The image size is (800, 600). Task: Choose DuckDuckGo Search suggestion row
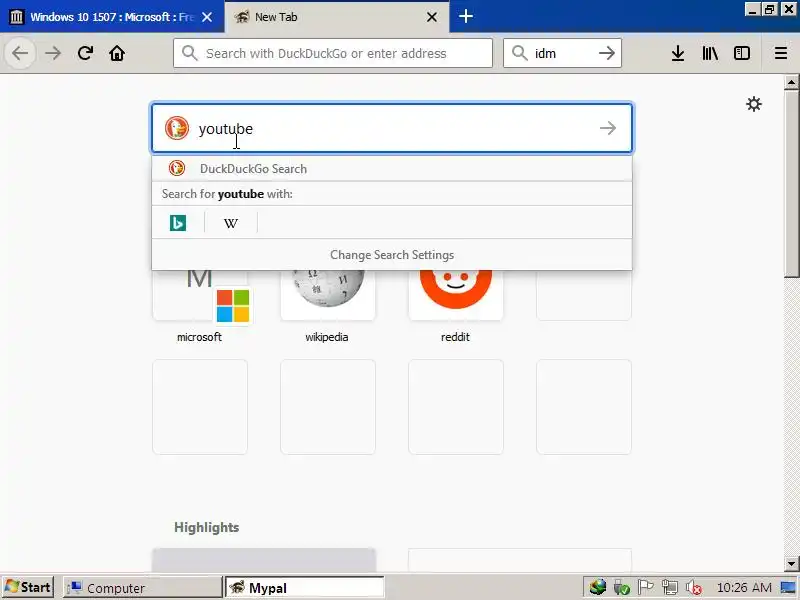392,168
